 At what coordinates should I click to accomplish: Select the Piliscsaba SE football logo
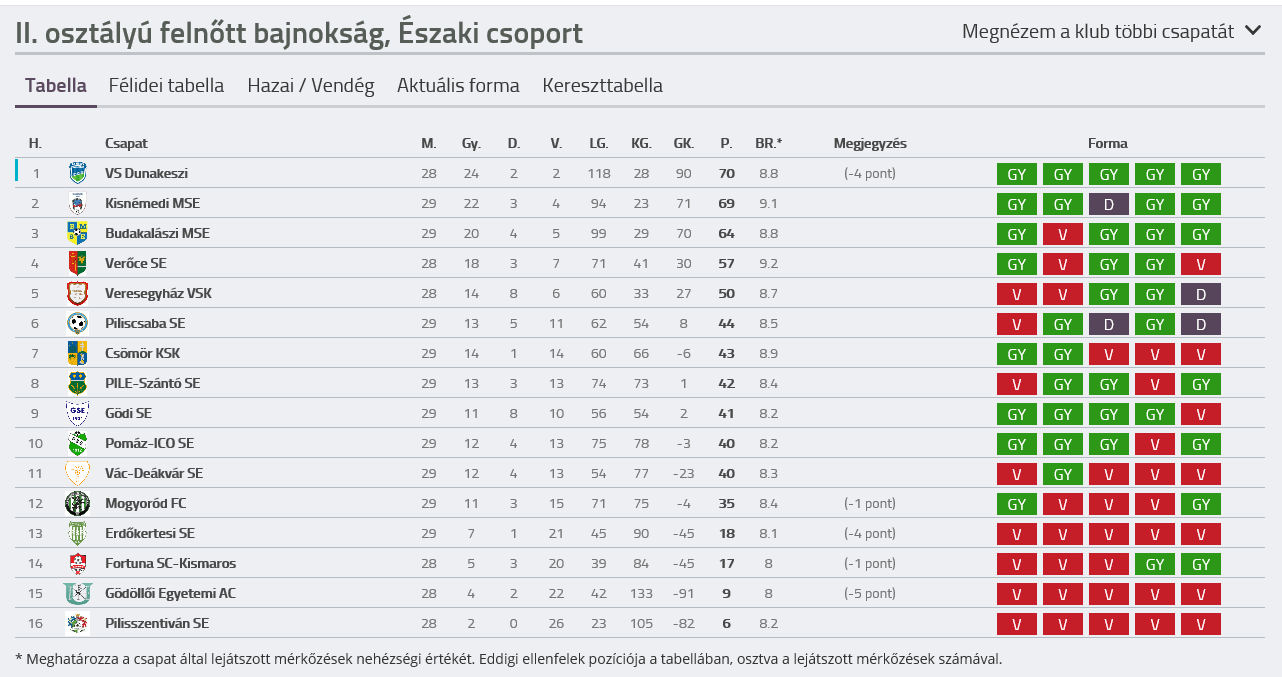pyautogui.click(x=77, y=323)
